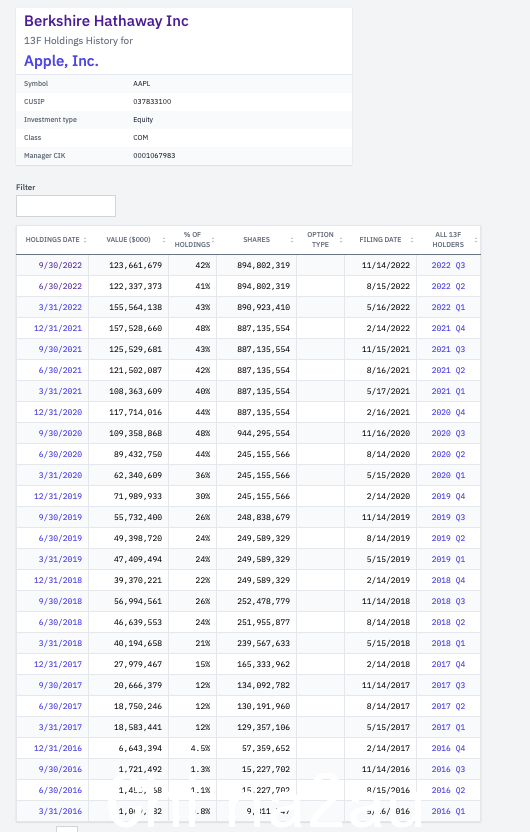This screenshot has height=832, width=530.
Task: View all 13F holders for 2020 Q3
Action: (448, 434)
